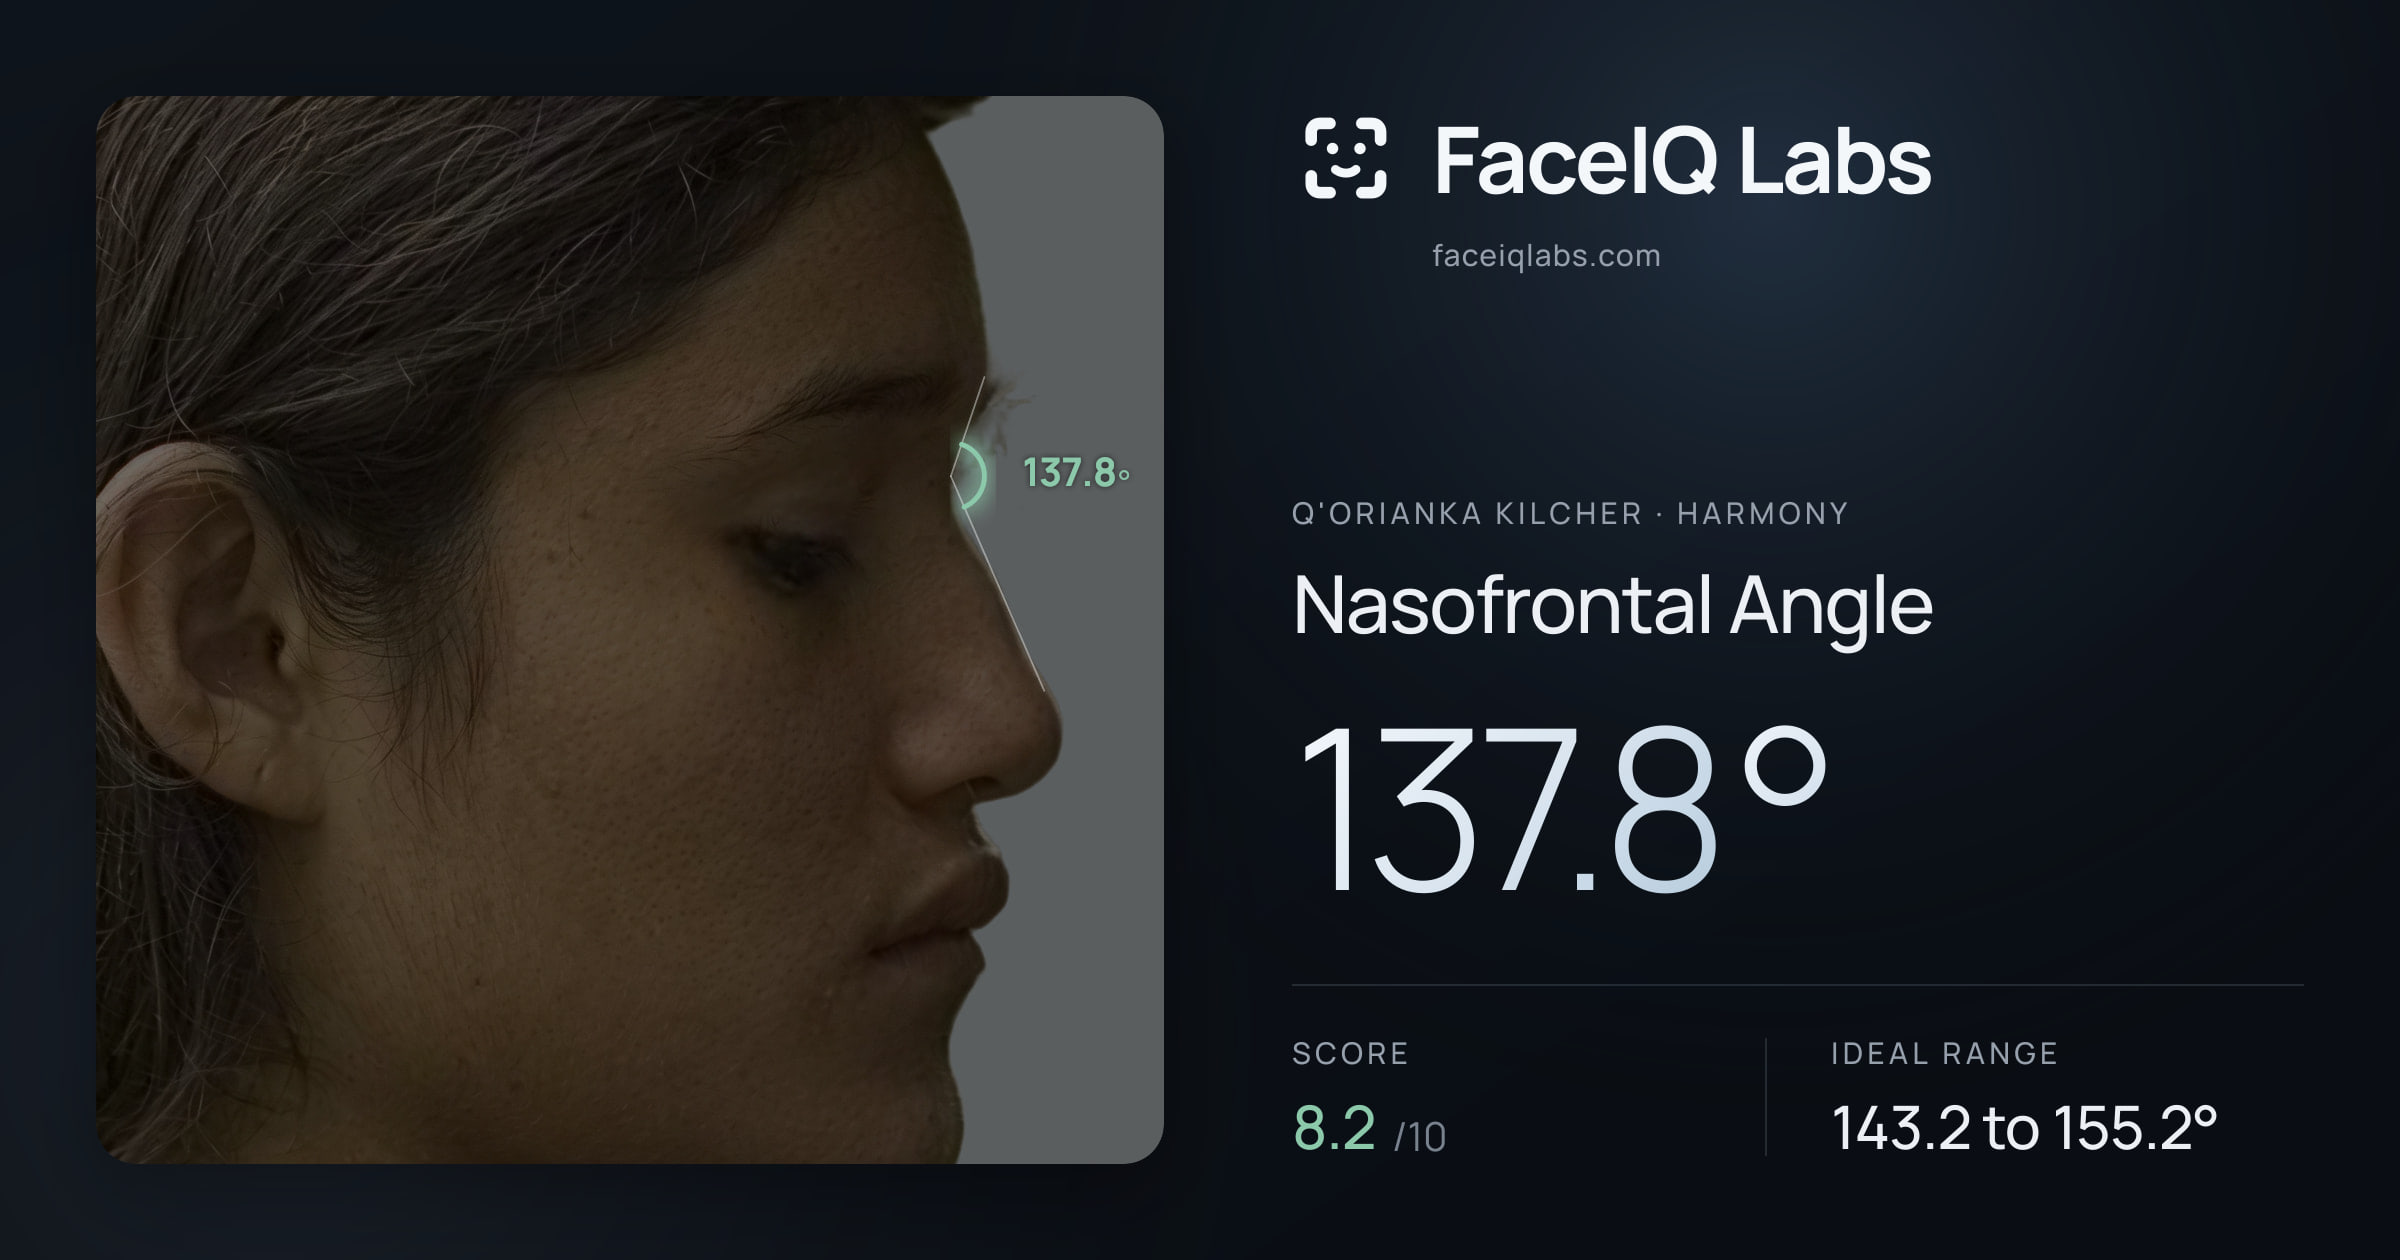Click the FaceIQ Labs face-scan logo icon
This screenshot has width=2400, height=1260.
tap(1345, 158)
